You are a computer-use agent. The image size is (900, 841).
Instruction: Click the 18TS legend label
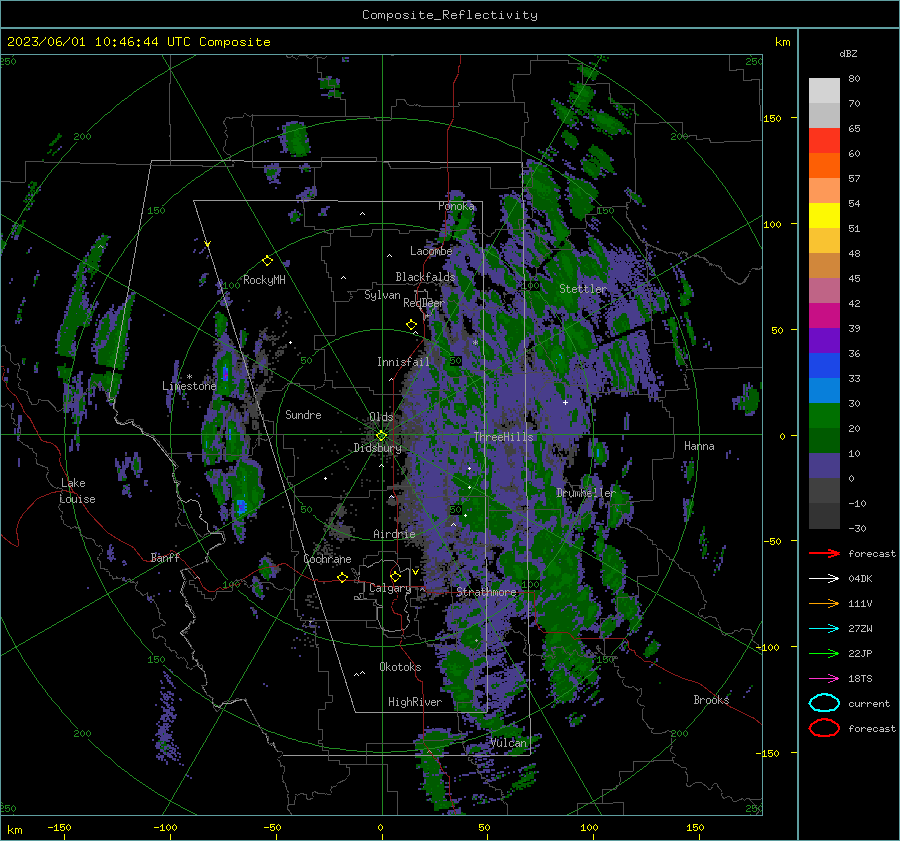pyautogui.click(x=860, y=679)
